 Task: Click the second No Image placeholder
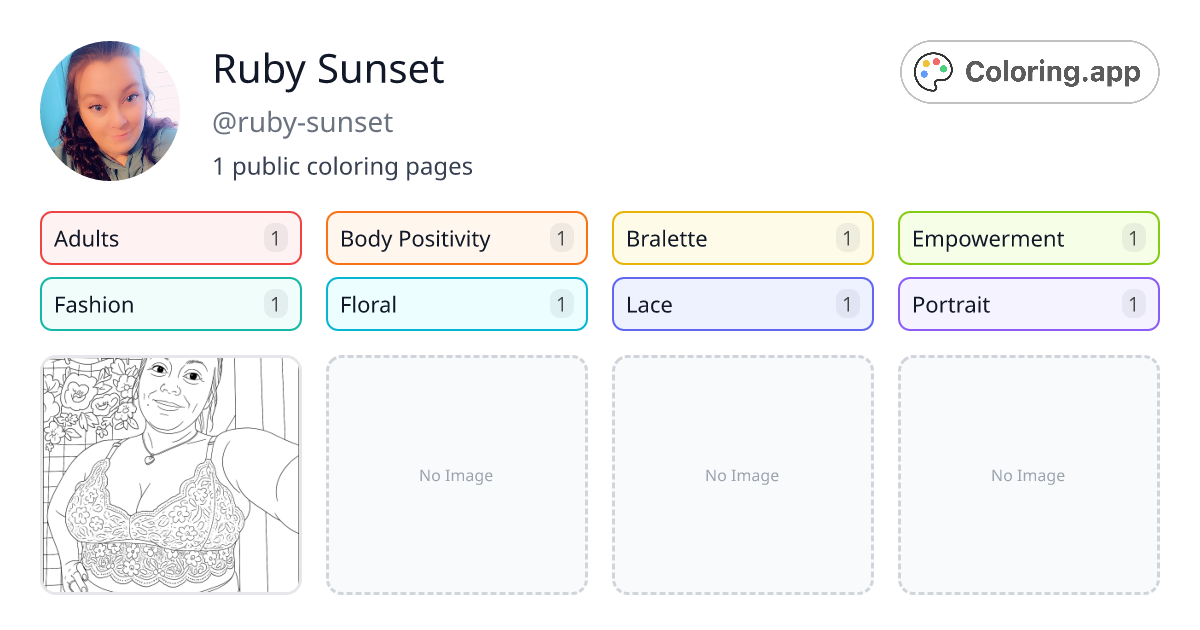(456, 475)
